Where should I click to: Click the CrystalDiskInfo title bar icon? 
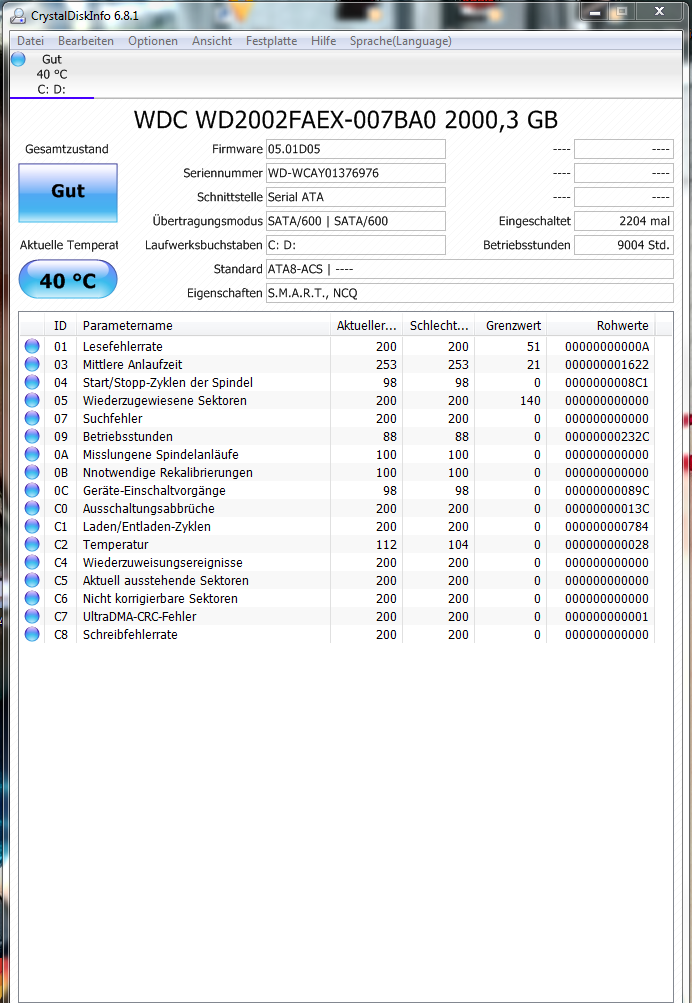tap(19, 15)
